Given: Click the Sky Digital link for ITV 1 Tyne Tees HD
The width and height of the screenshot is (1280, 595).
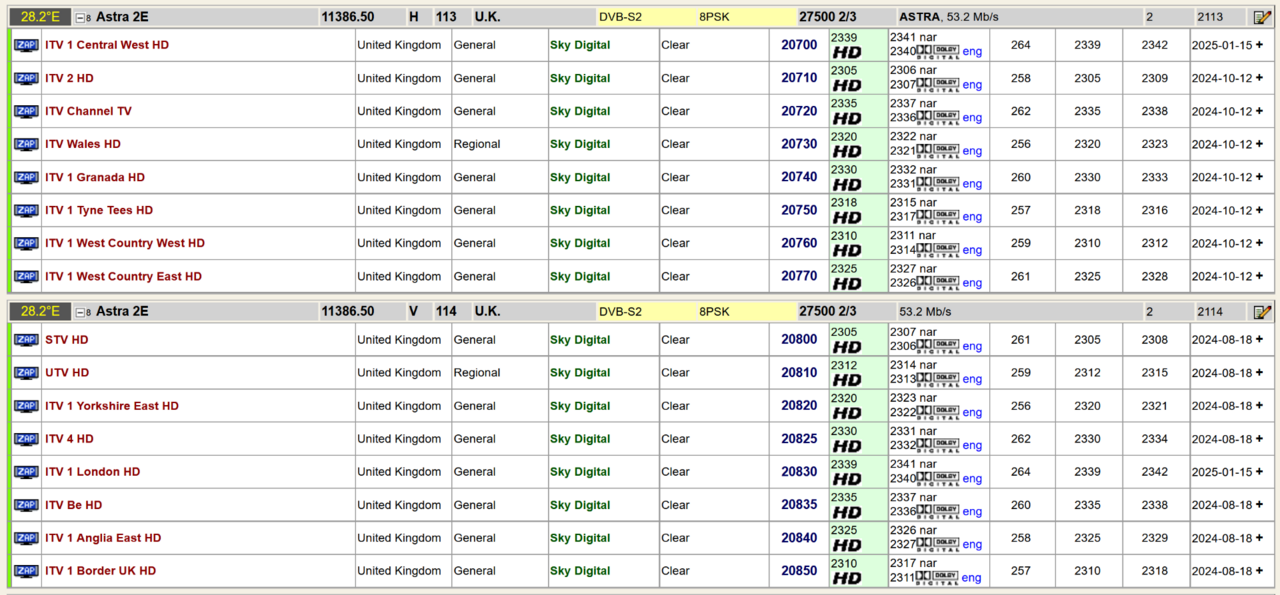Looking at the screenshot, I should tap(579, 210).
